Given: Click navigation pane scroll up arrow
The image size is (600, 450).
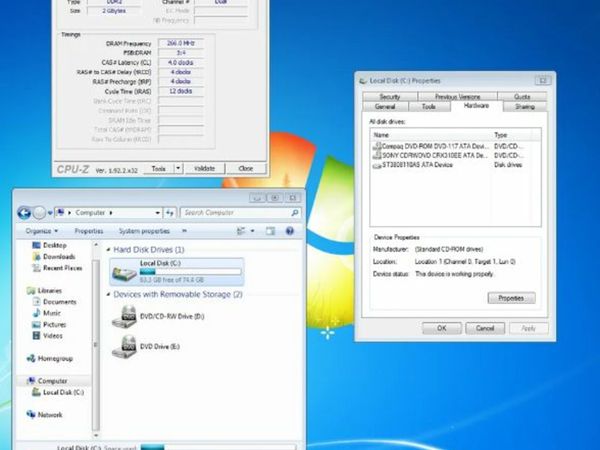Looking at the screenshot, I should [96, 245].
